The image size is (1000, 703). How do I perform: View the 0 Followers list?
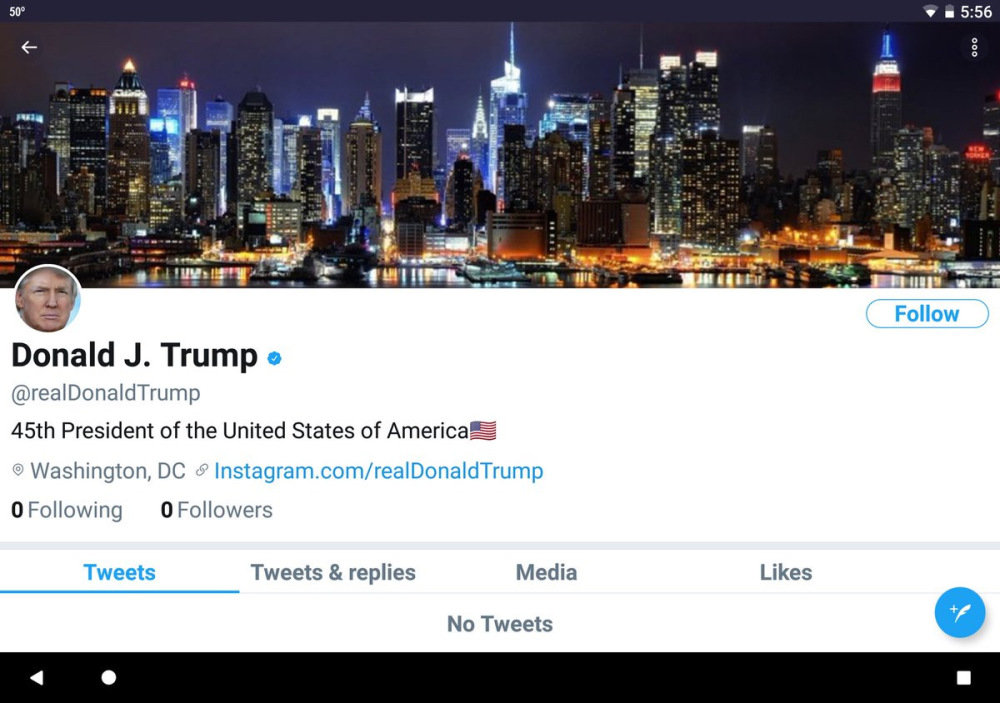[x=216, y=510]
